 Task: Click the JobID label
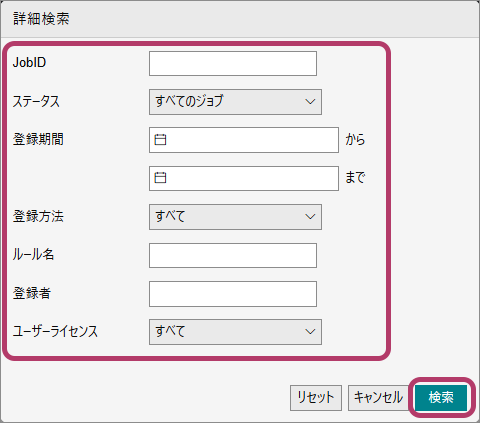click(x=29, y=62)
